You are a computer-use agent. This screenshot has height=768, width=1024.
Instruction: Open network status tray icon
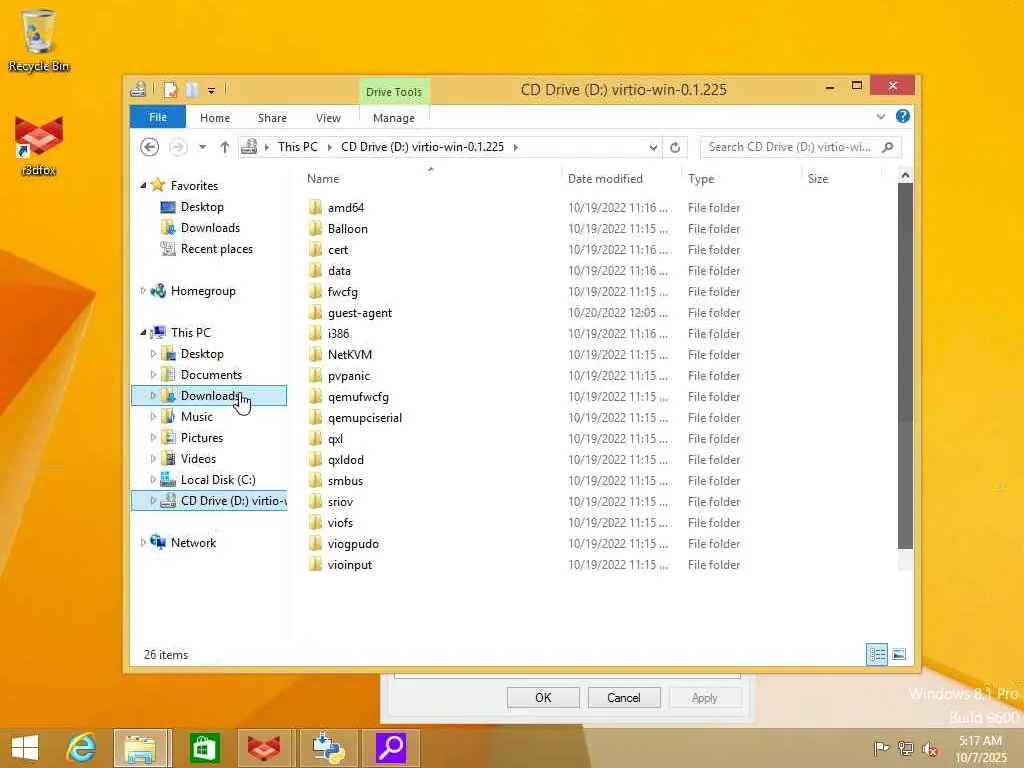(906, 748)
